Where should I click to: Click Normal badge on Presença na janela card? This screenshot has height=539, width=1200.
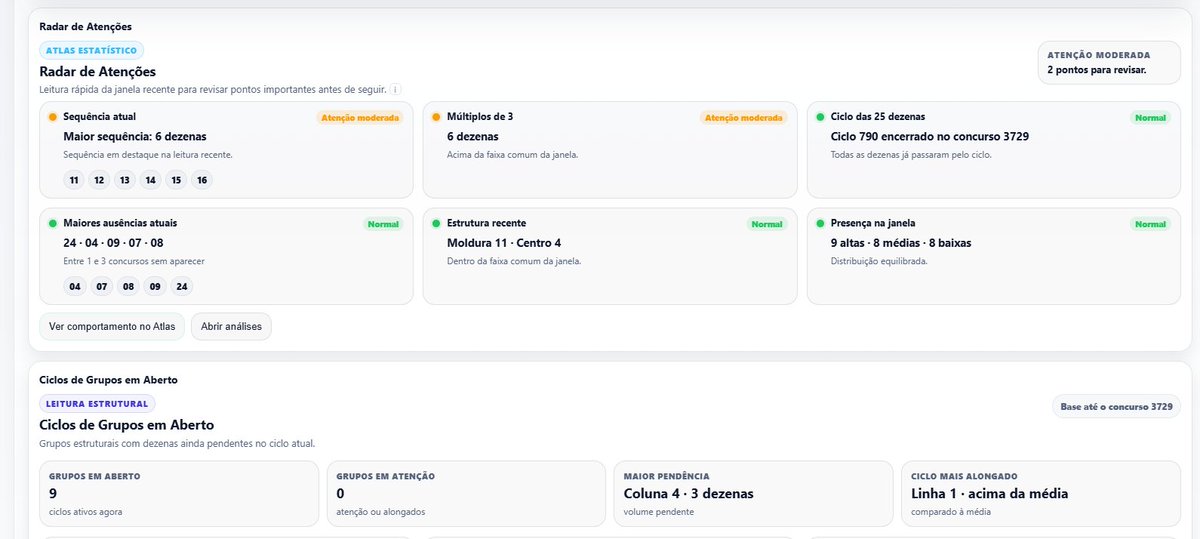[x=1150, y=224]
